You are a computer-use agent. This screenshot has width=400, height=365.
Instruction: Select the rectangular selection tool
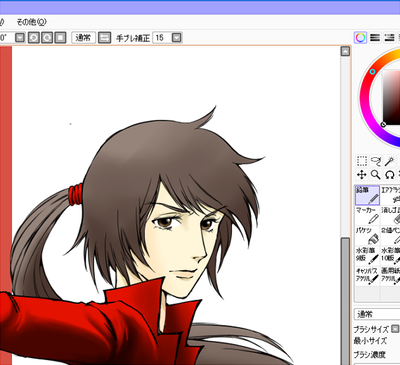(x=362, y=161)
